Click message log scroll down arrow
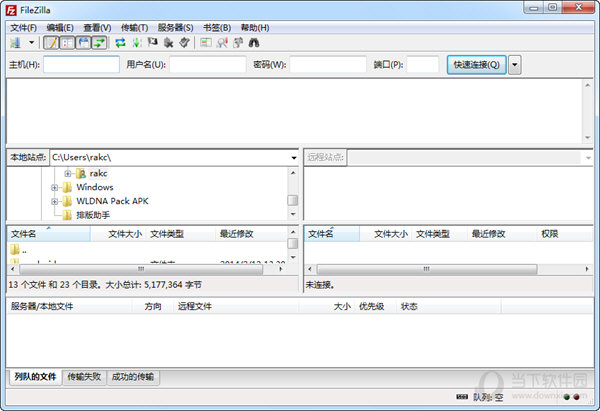Screen dimensions: 600x411 (x=588, y=137)
